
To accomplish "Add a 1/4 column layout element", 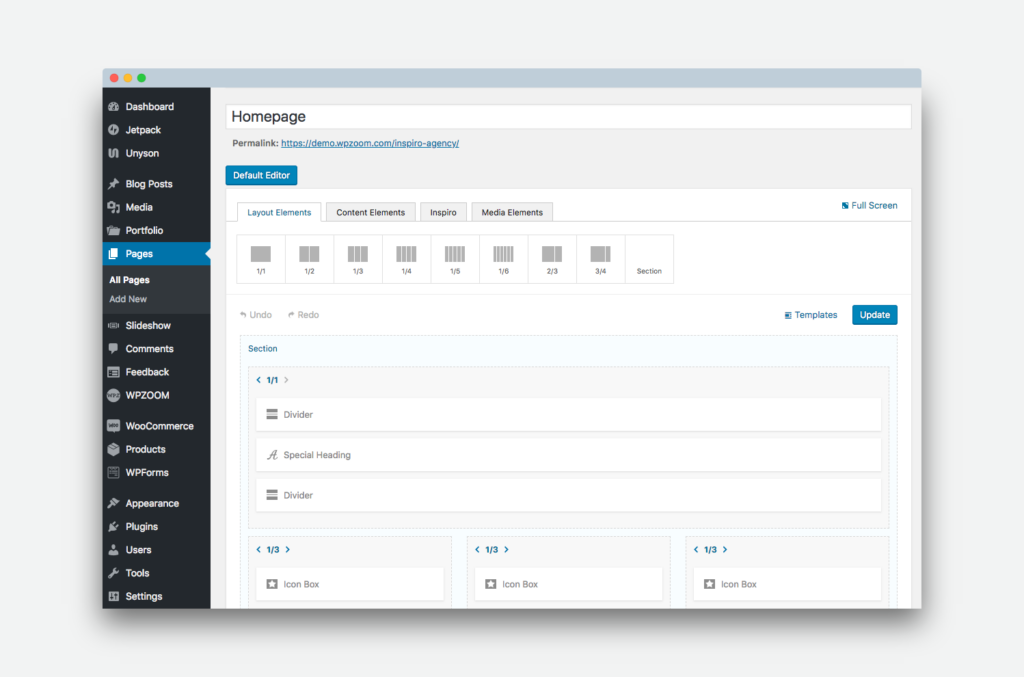I will coord(406,259).
